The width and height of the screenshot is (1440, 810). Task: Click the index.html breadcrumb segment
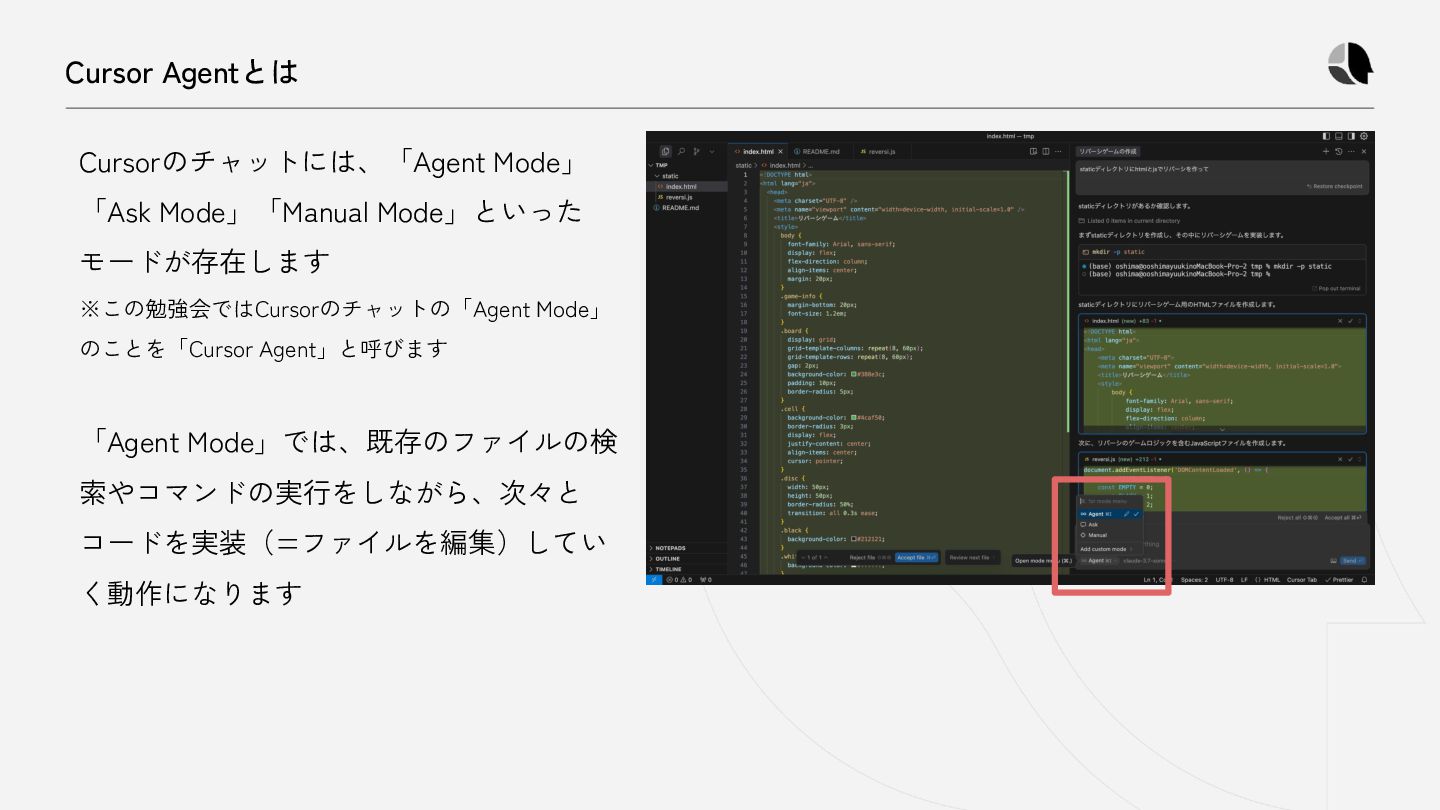(780, 165)
